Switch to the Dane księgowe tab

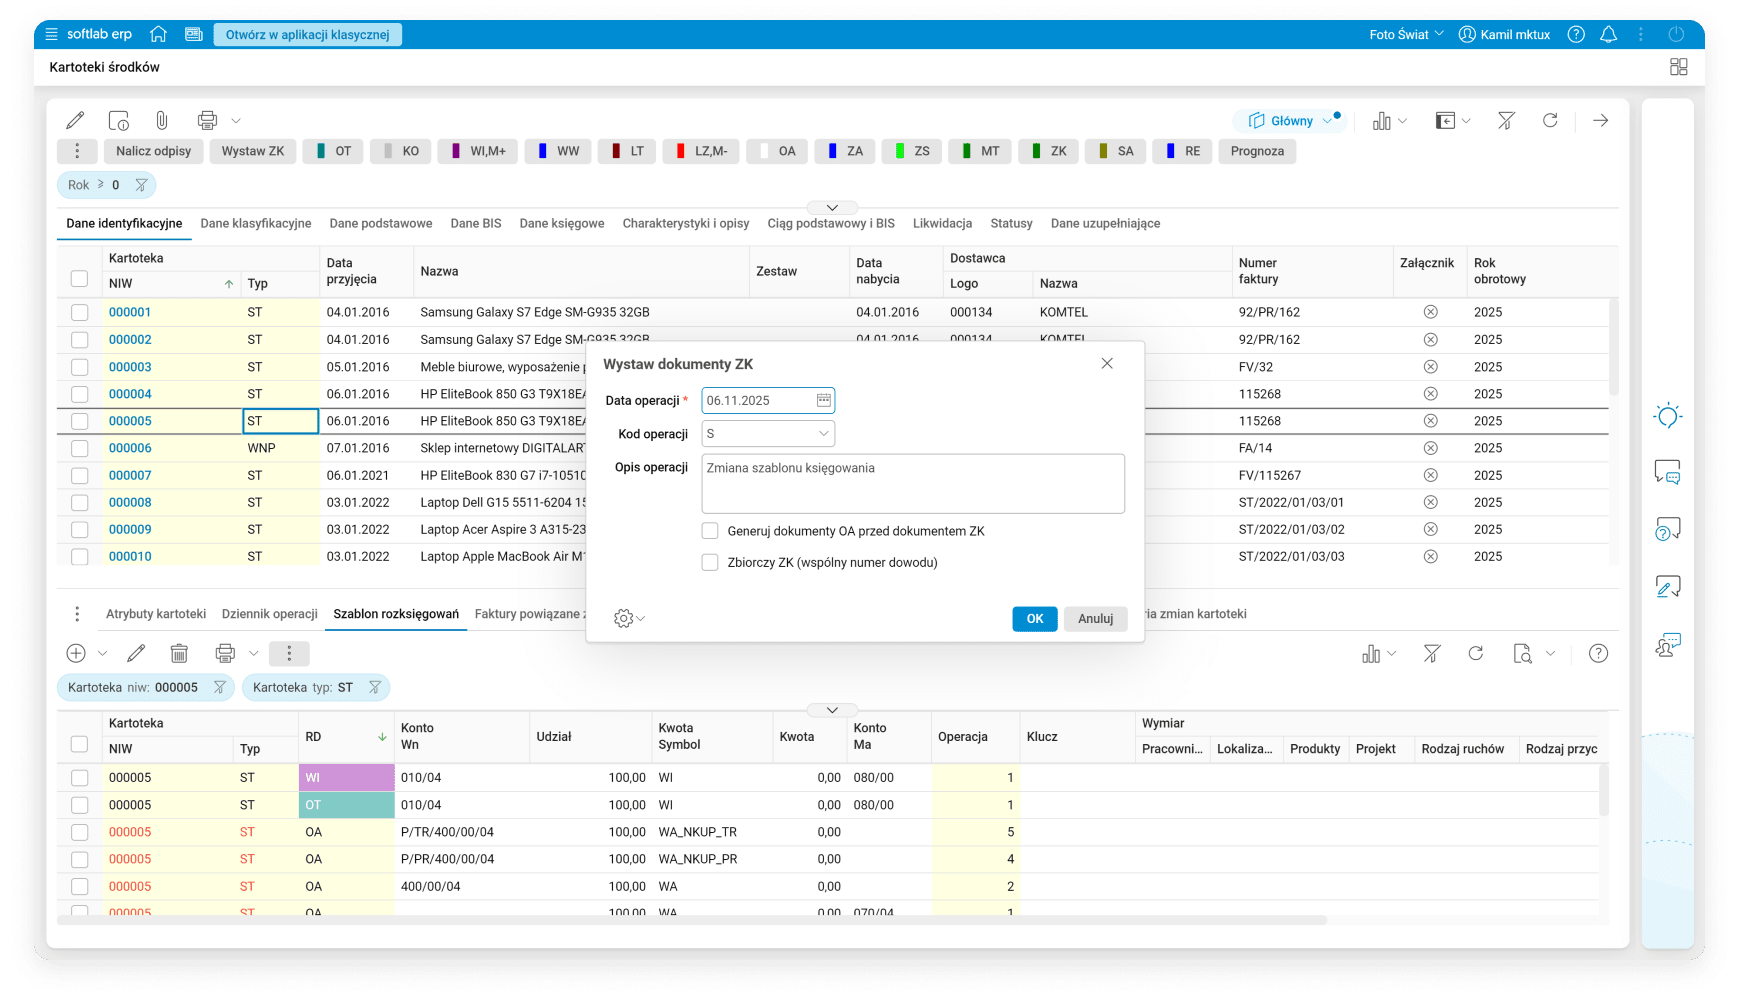[x=562, y=223]
